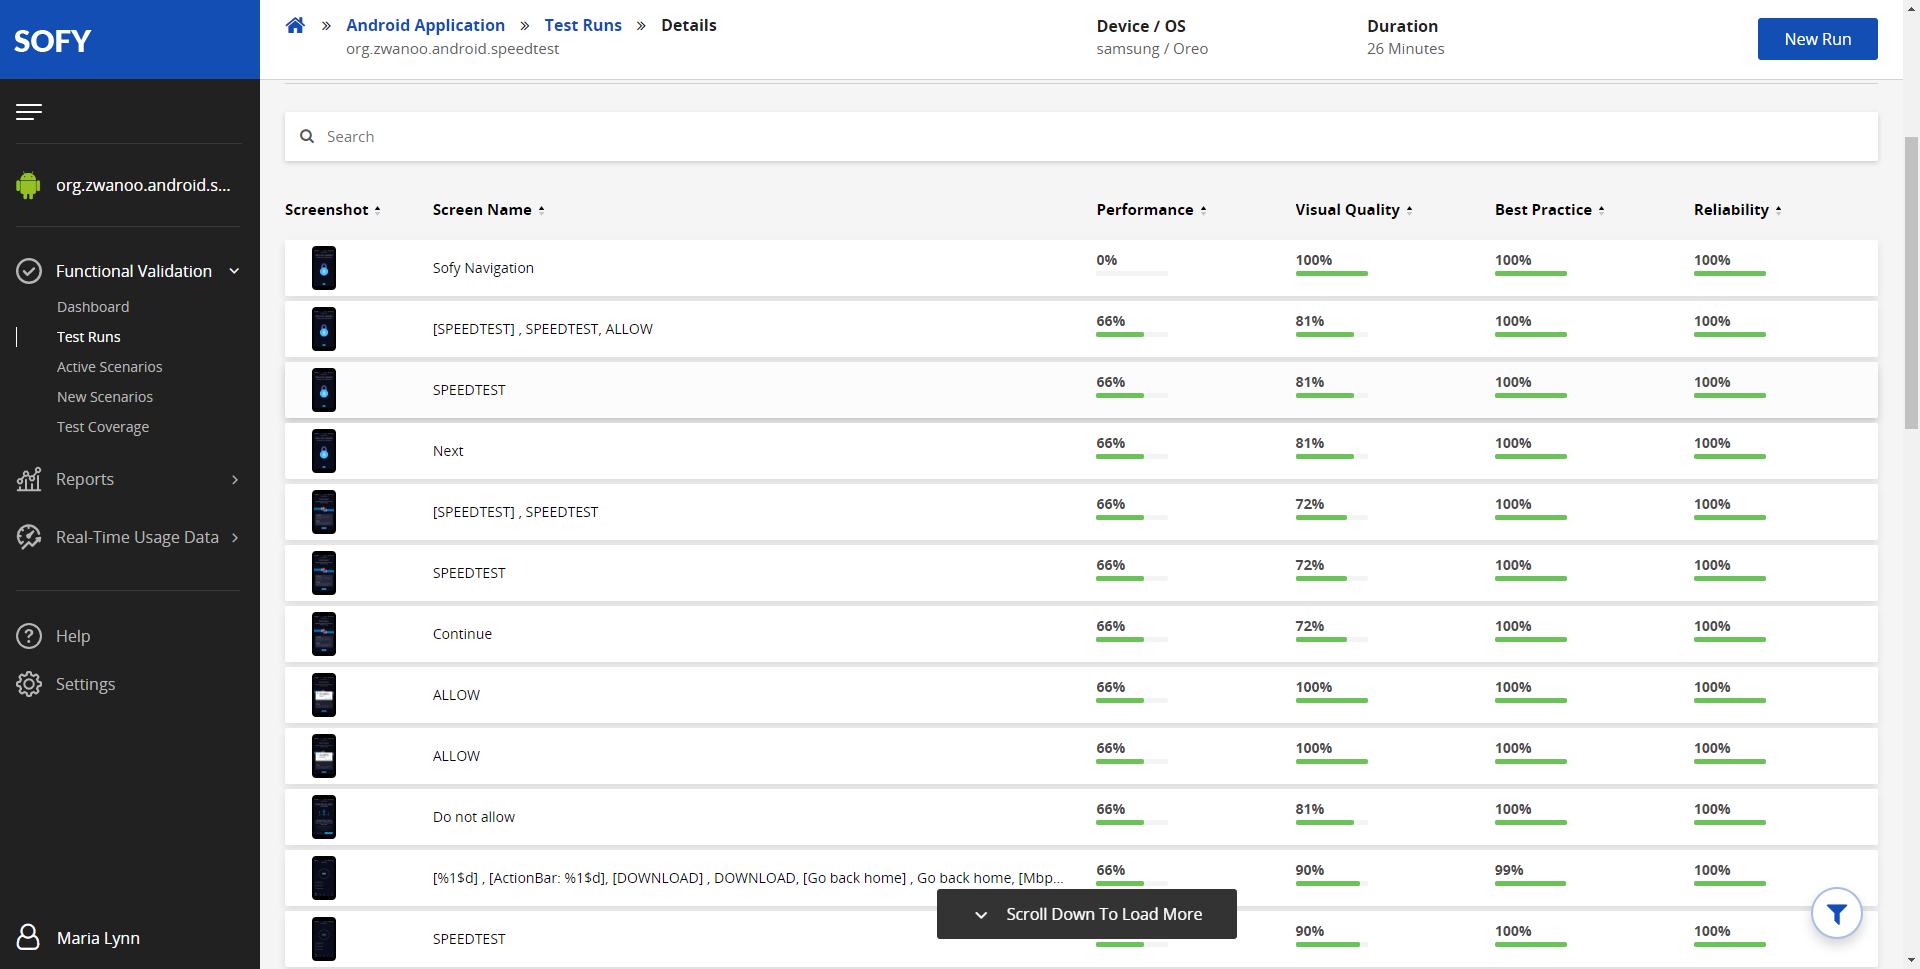Click the search magnifier icon
1920x969 pixels.
tap(307, 136)
